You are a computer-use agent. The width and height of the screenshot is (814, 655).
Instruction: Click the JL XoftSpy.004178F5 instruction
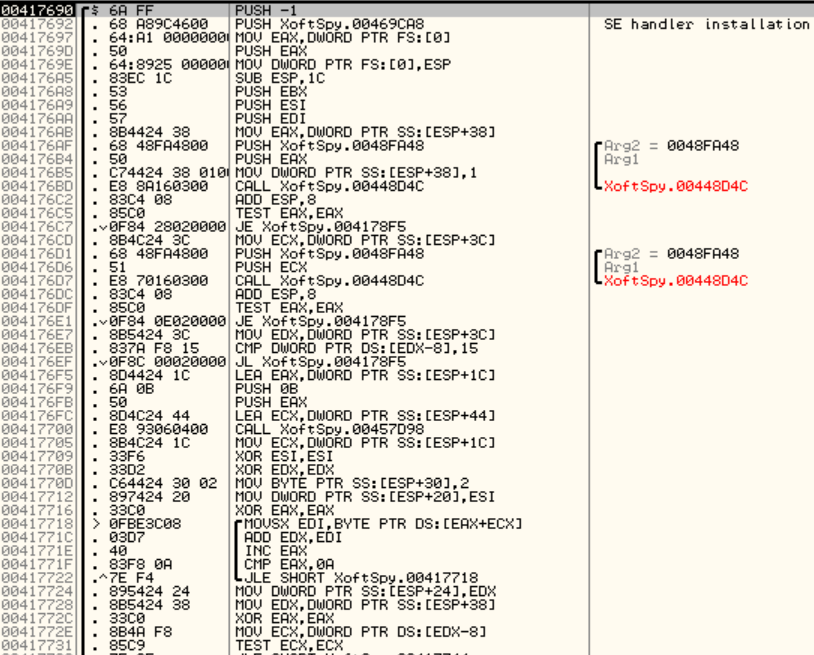[320, 361]
